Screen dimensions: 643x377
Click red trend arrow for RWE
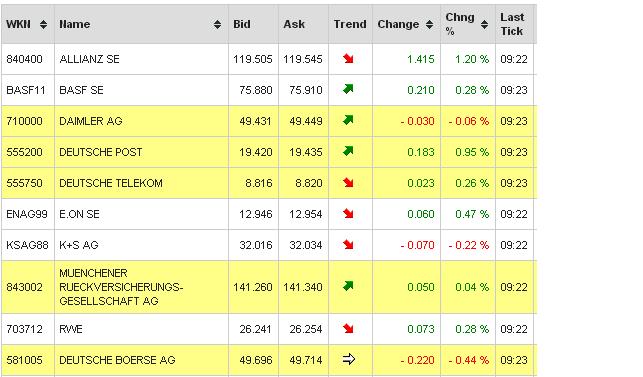coord(348,329)
